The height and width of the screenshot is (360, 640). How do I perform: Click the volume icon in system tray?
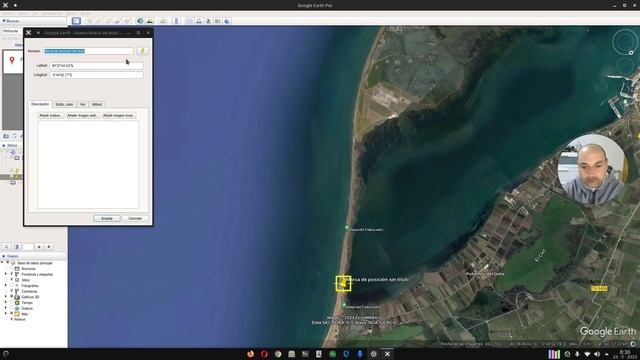pos(597,354)
